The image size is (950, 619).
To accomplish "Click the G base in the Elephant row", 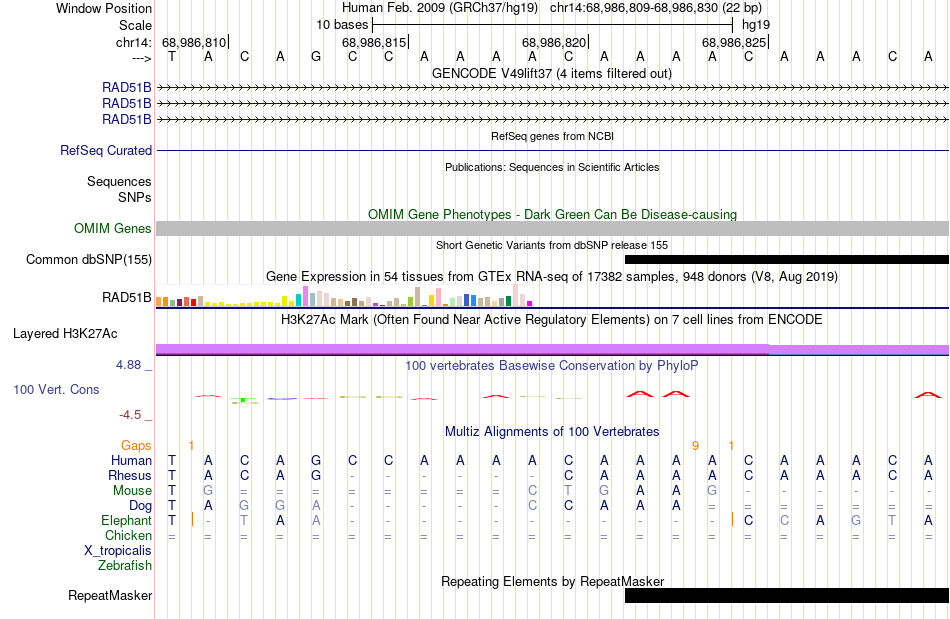I will pos(856,520).
